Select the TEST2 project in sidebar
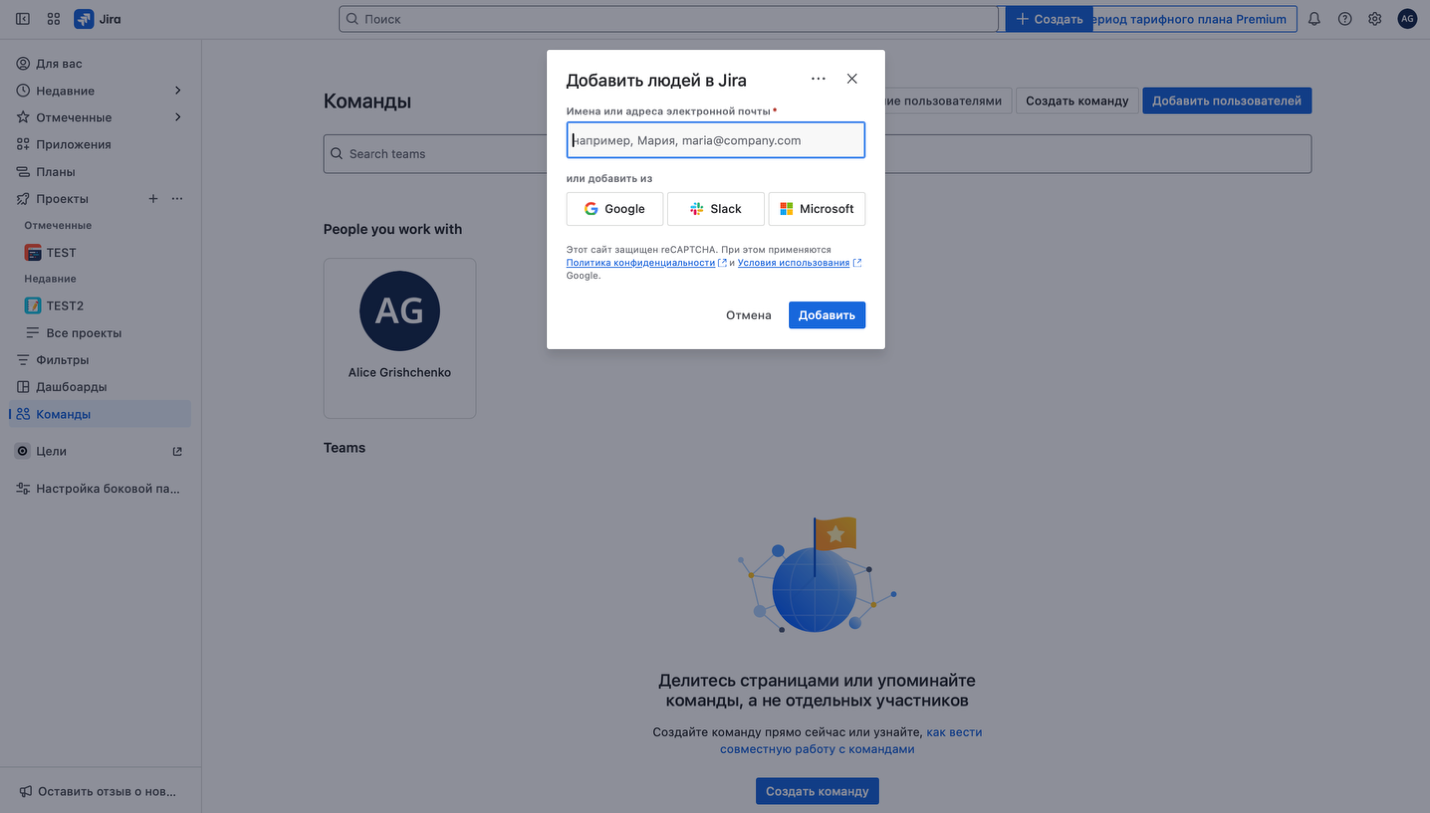 (x=64, y=306)
